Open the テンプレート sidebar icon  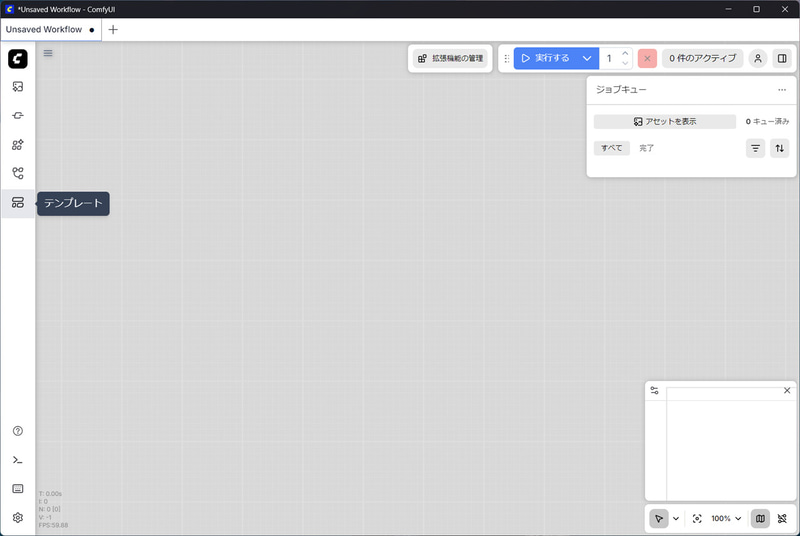coord(18,202)
